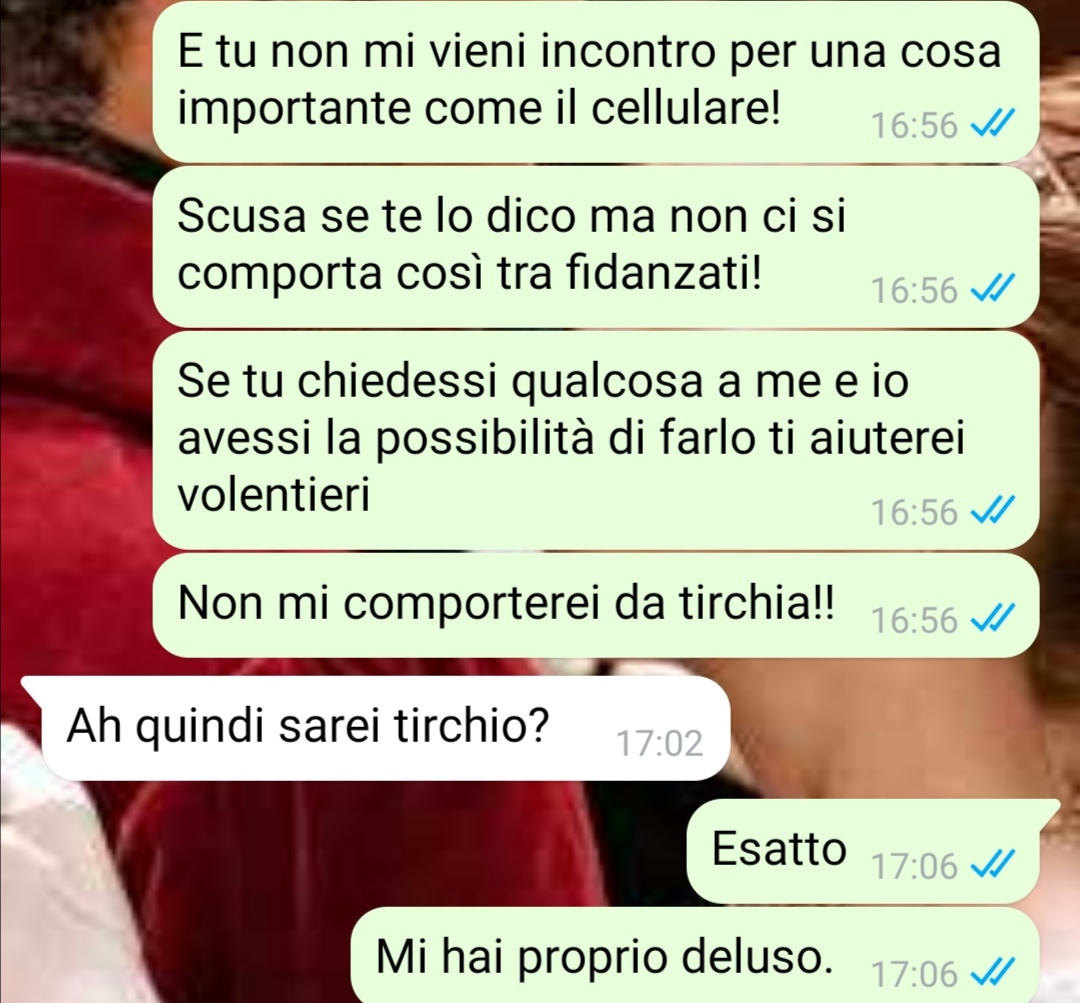Viewport: 1080px width, 1003px height.
Task: Select the 'Esatto' sent message
Action: coord(873,851)
